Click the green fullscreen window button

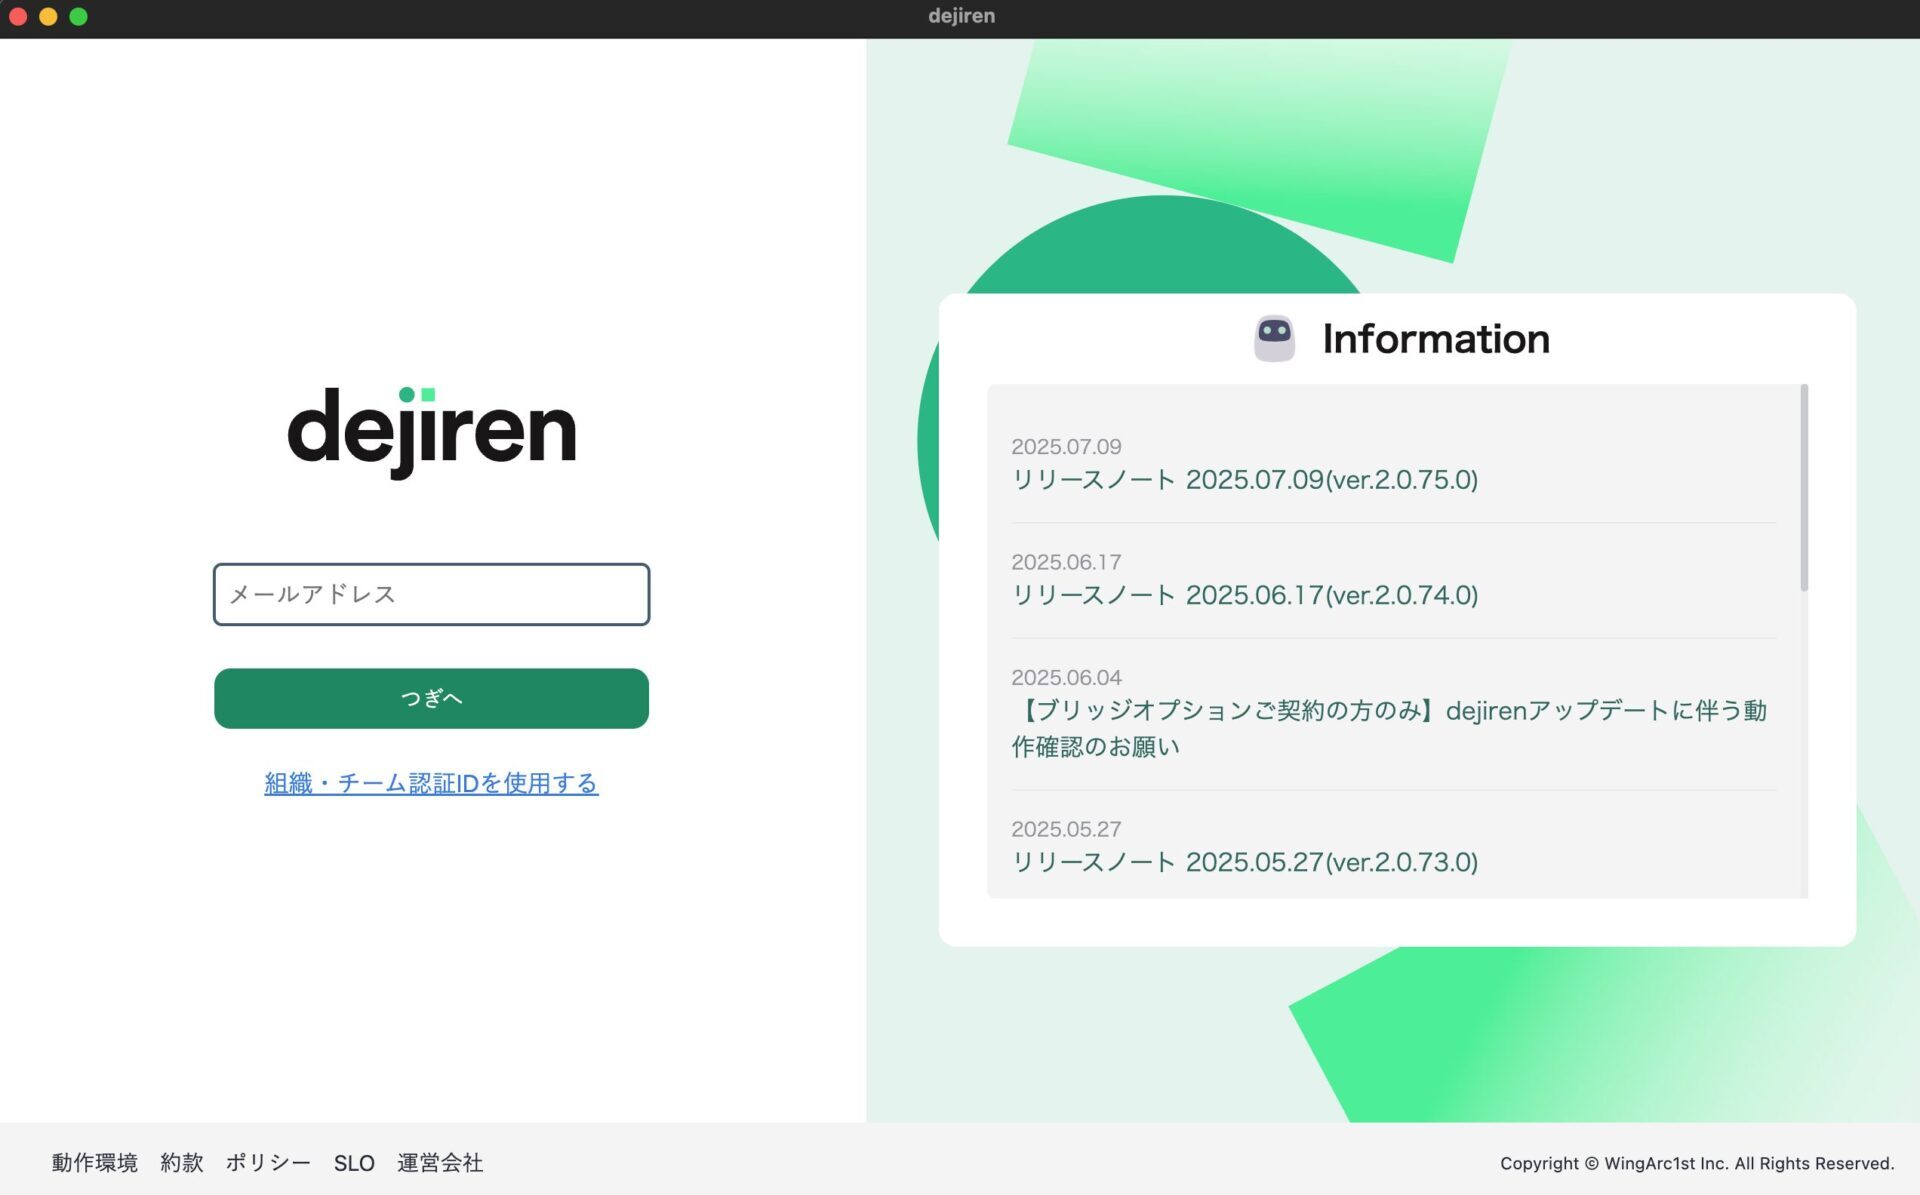point(79,16)
